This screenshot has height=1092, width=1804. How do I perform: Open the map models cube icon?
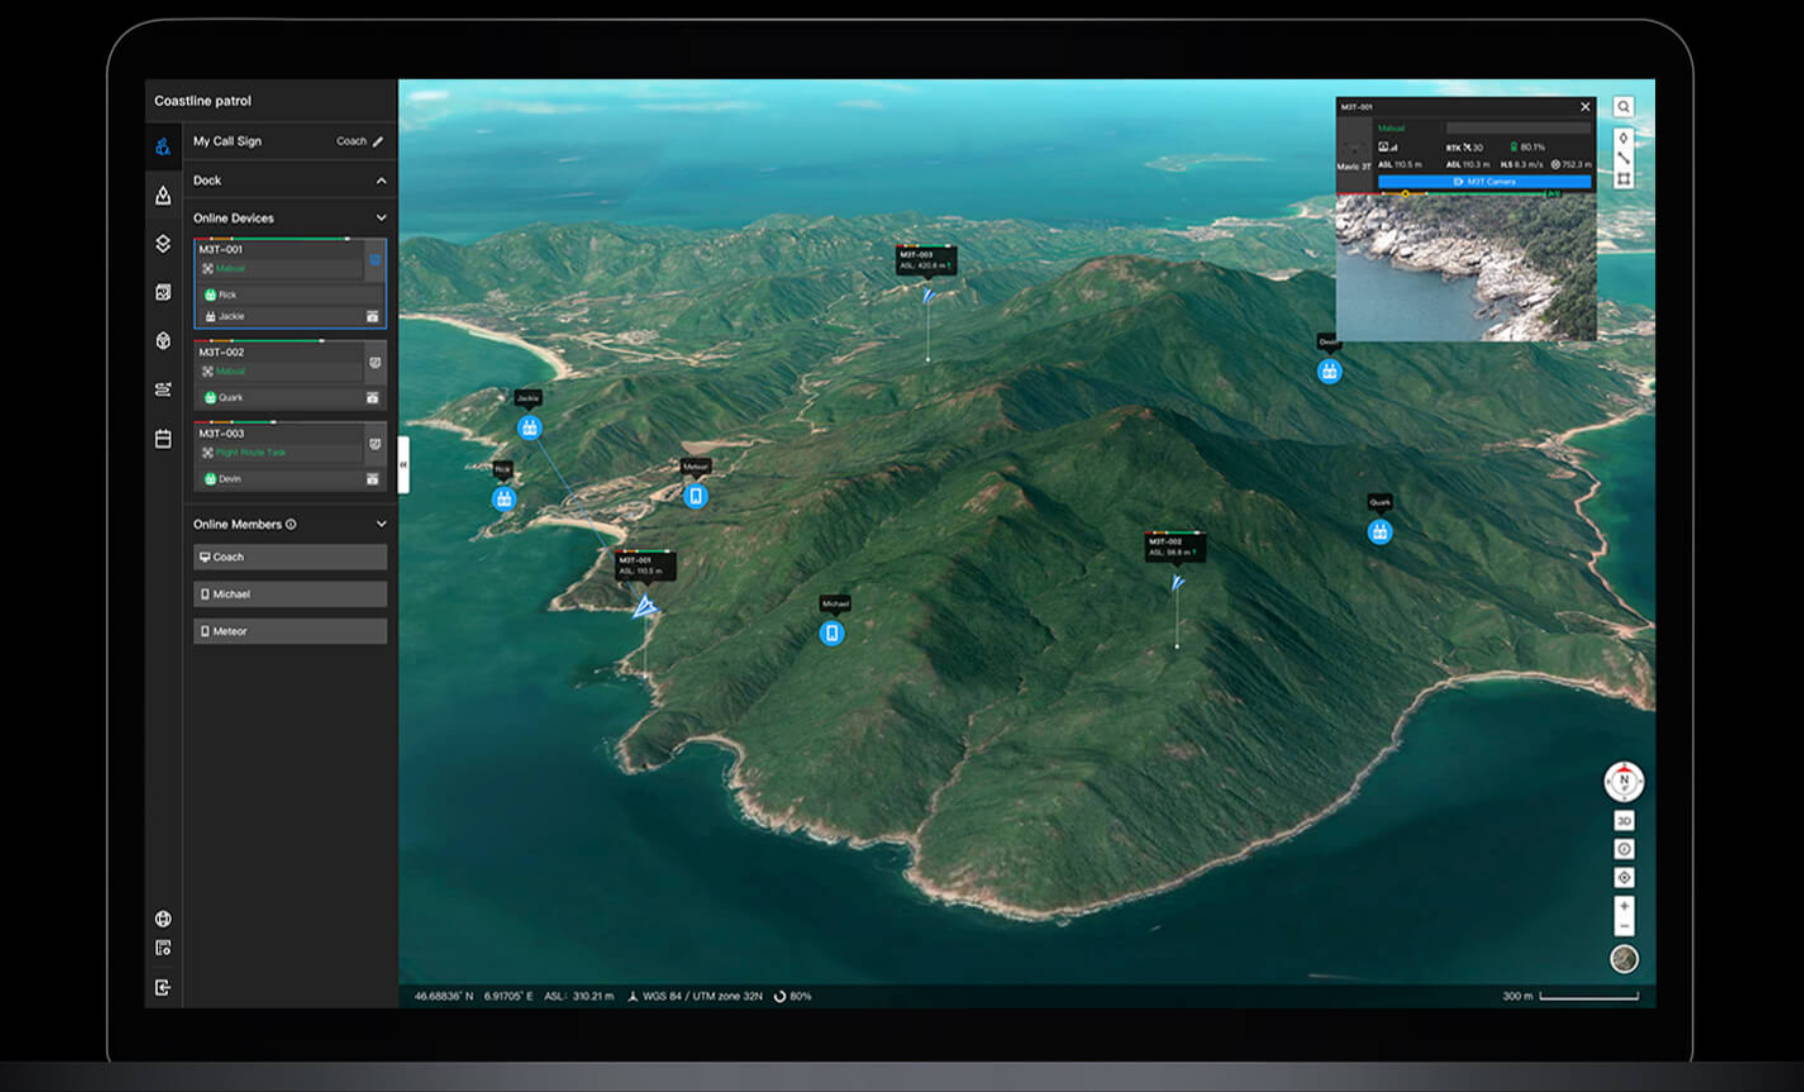pyautogui.click(x=163, y=341)
